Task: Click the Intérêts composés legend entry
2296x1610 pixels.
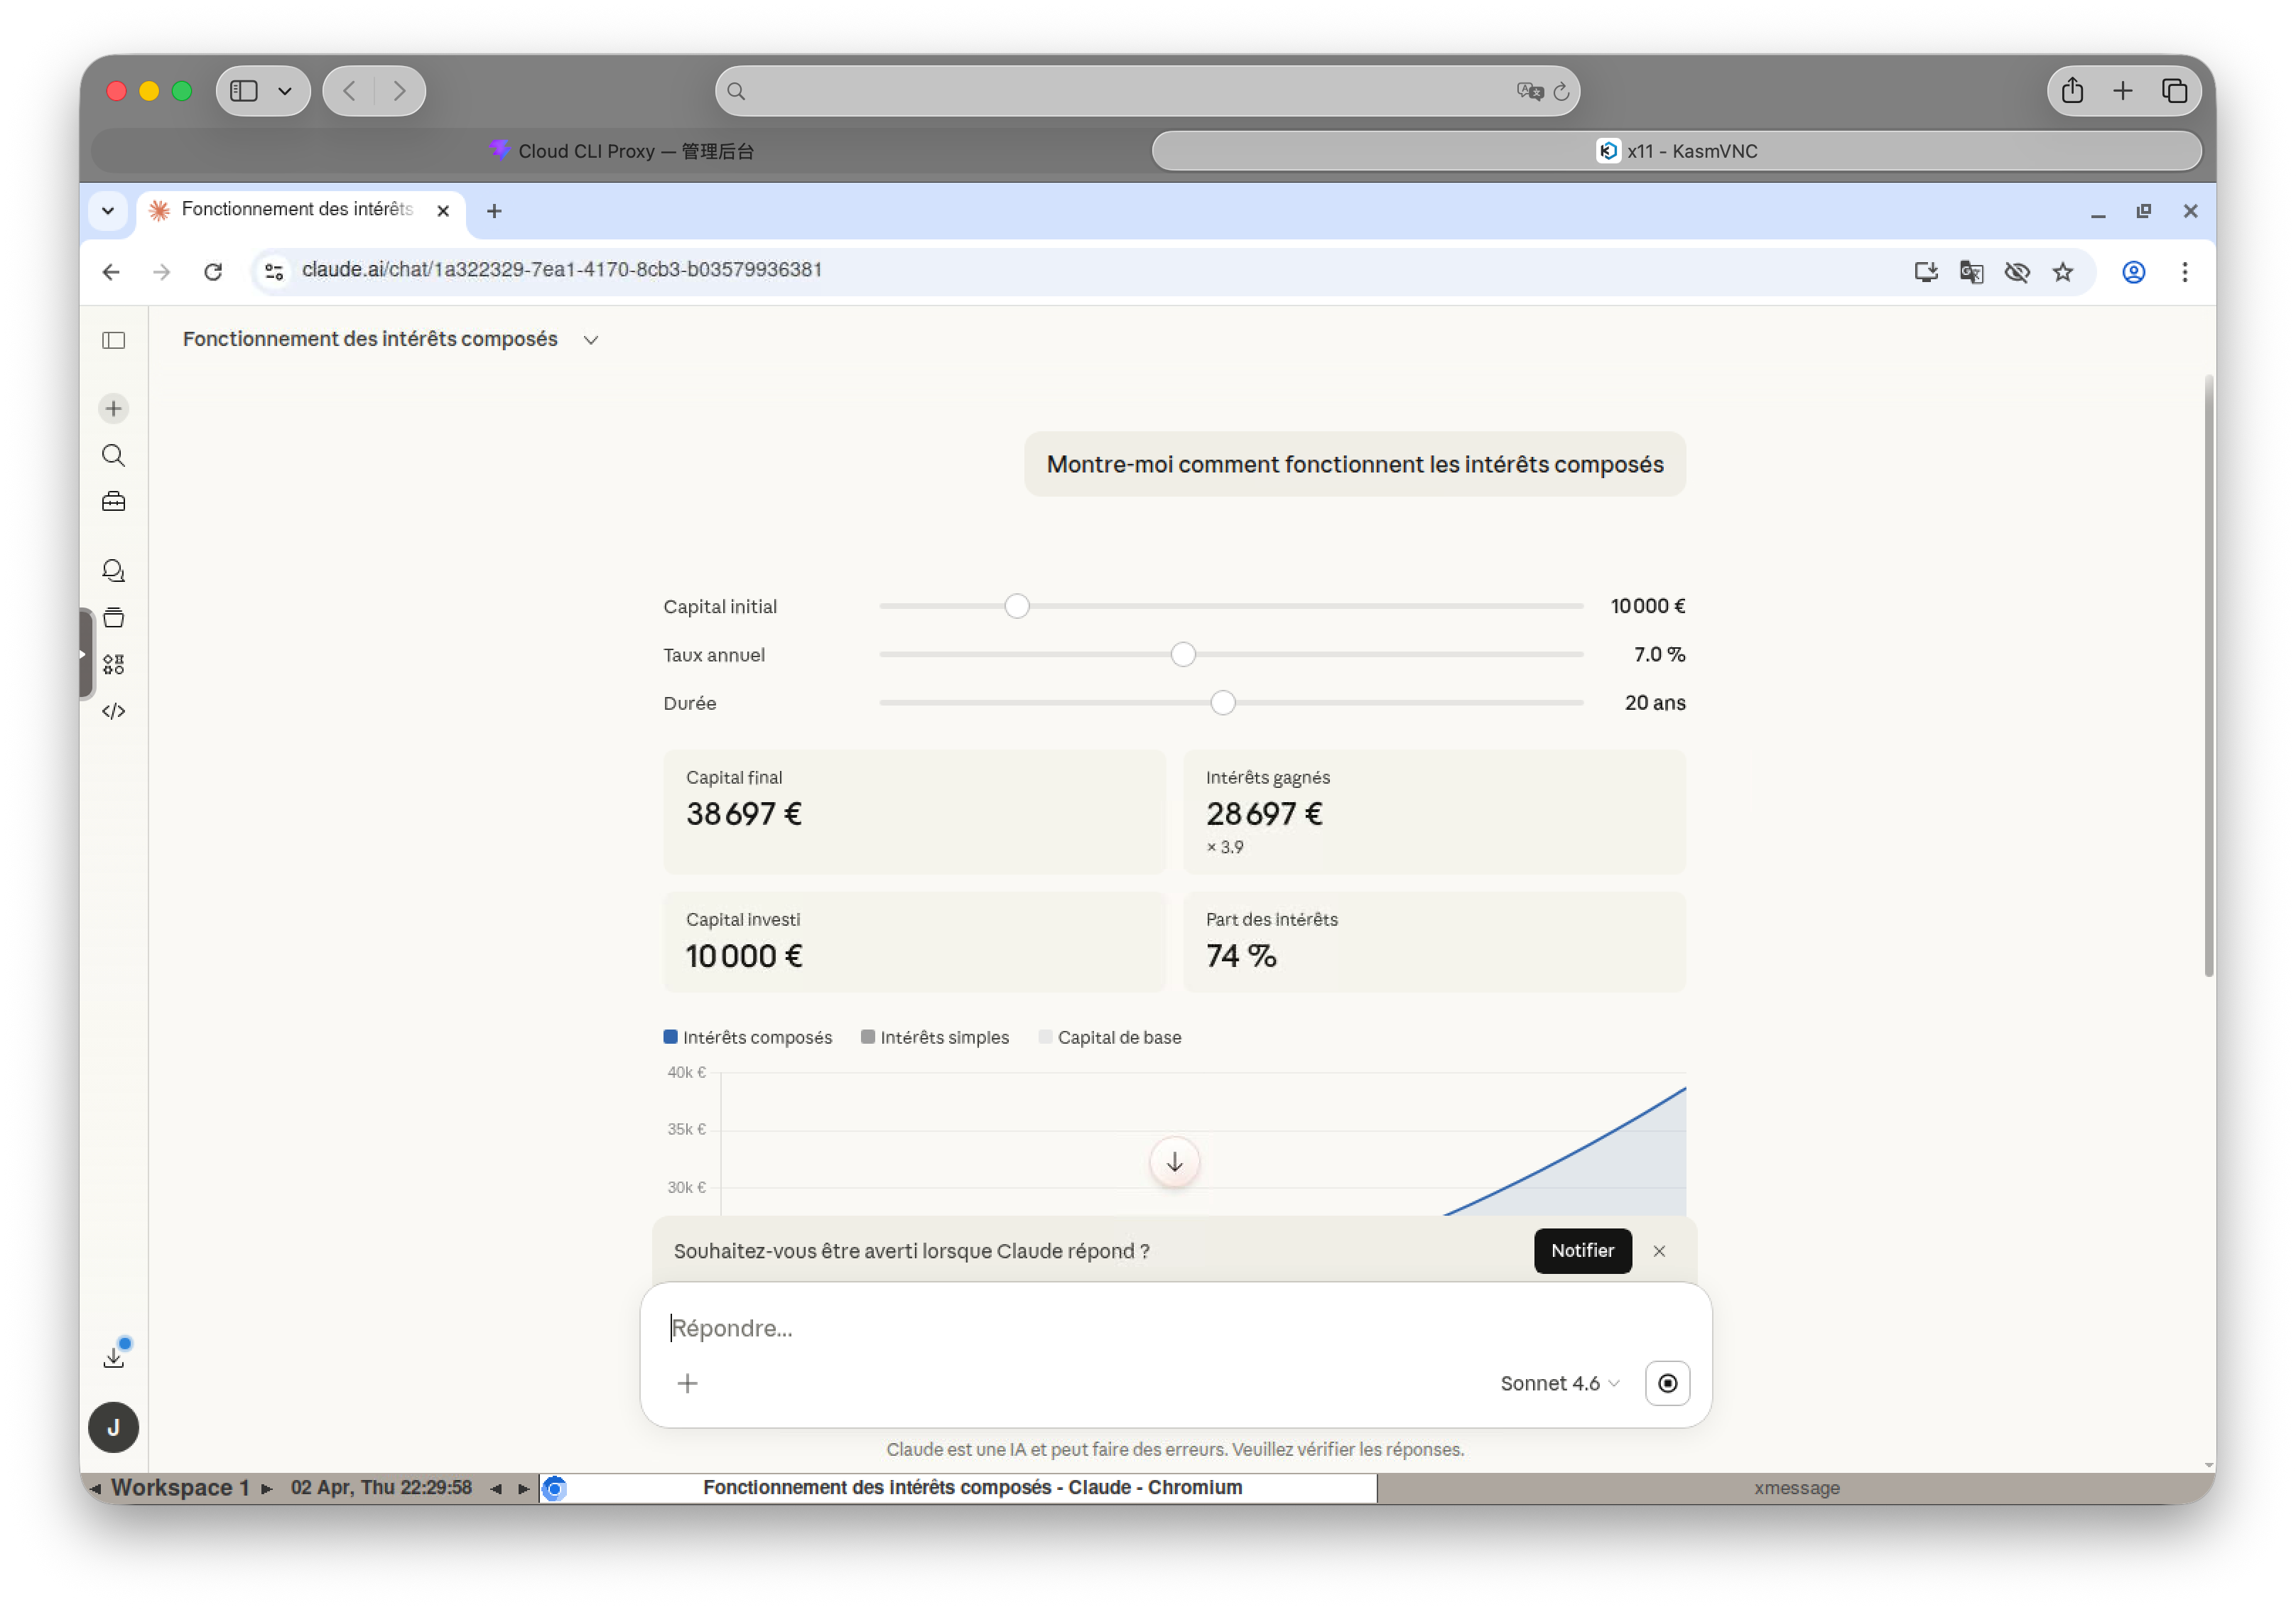Action: (x=748, y=1037)
